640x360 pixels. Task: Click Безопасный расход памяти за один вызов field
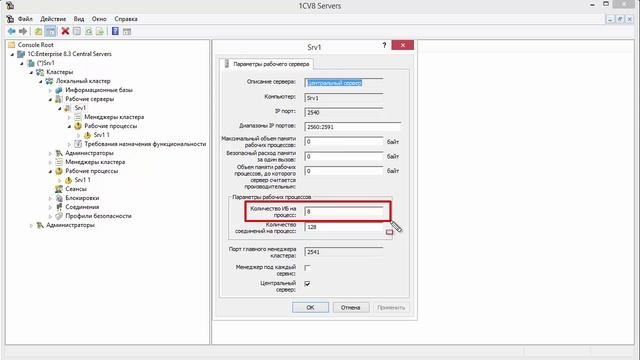tap(344, 156)
